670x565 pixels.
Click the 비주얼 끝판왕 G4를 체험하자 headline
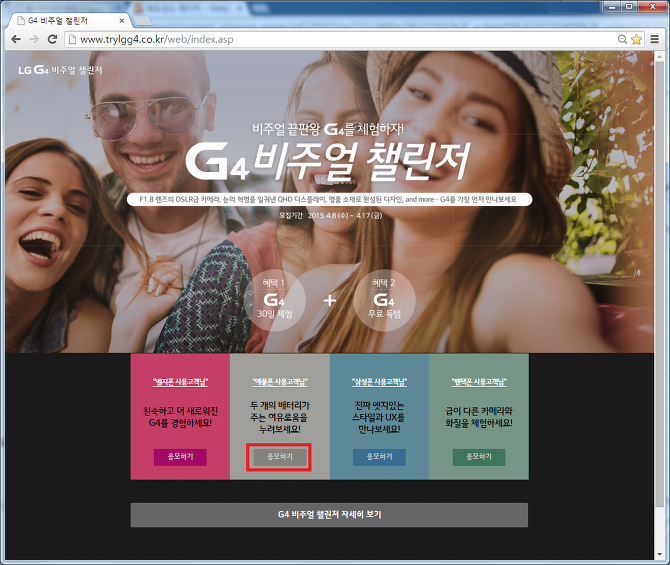point(328,129)
